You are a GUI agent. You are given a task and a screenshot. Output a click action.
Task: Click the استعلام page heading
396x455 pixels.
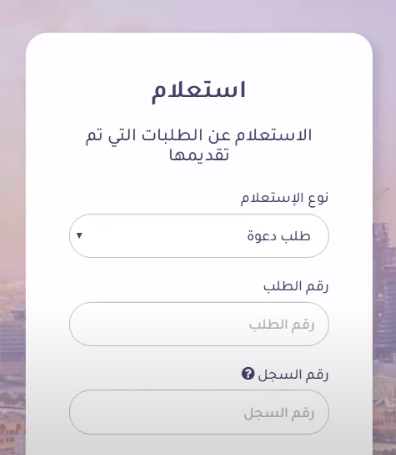pos(199,91)
